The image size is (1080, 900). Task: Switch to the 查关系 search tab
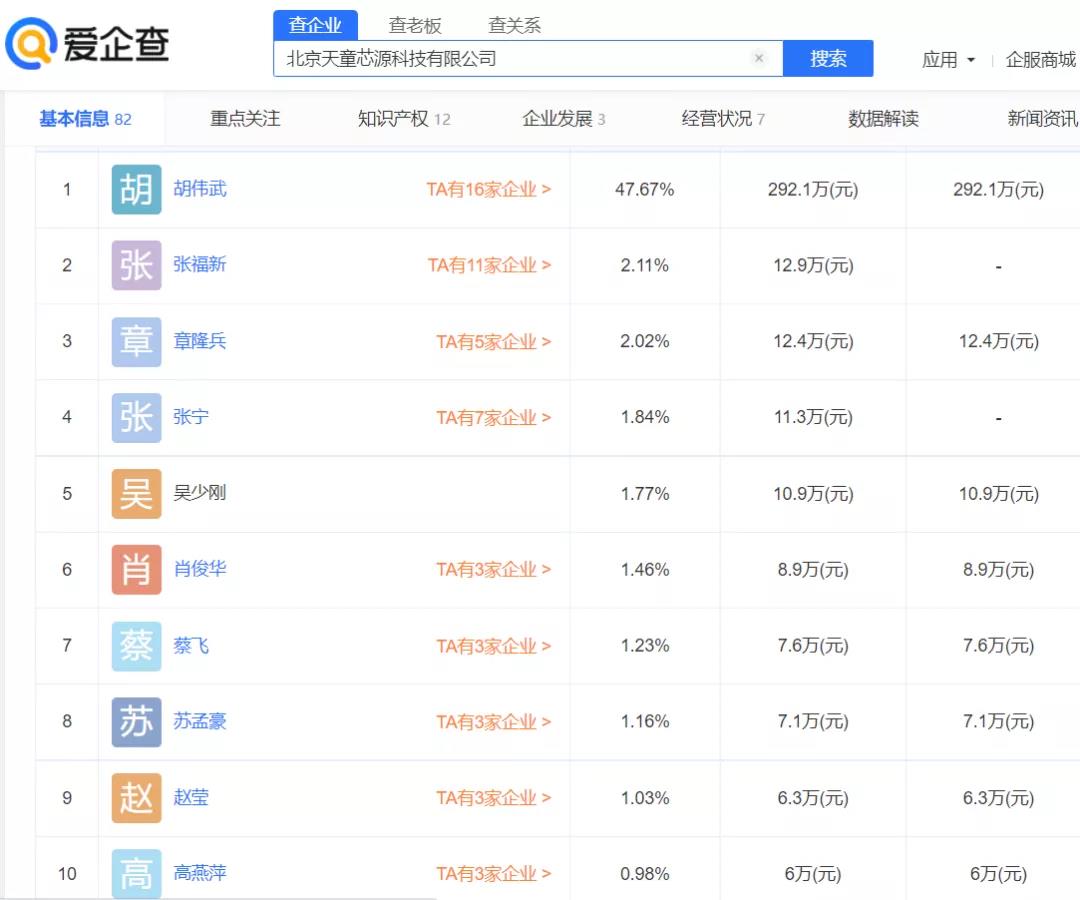click(x=515, y=25)
